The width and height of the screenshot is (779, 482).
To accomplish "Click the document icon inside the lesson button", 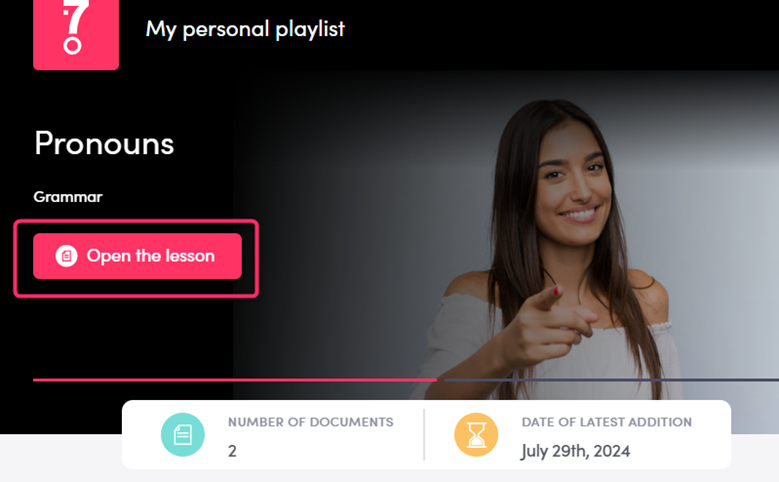I will pyautogui.click(x=67, y=256).
